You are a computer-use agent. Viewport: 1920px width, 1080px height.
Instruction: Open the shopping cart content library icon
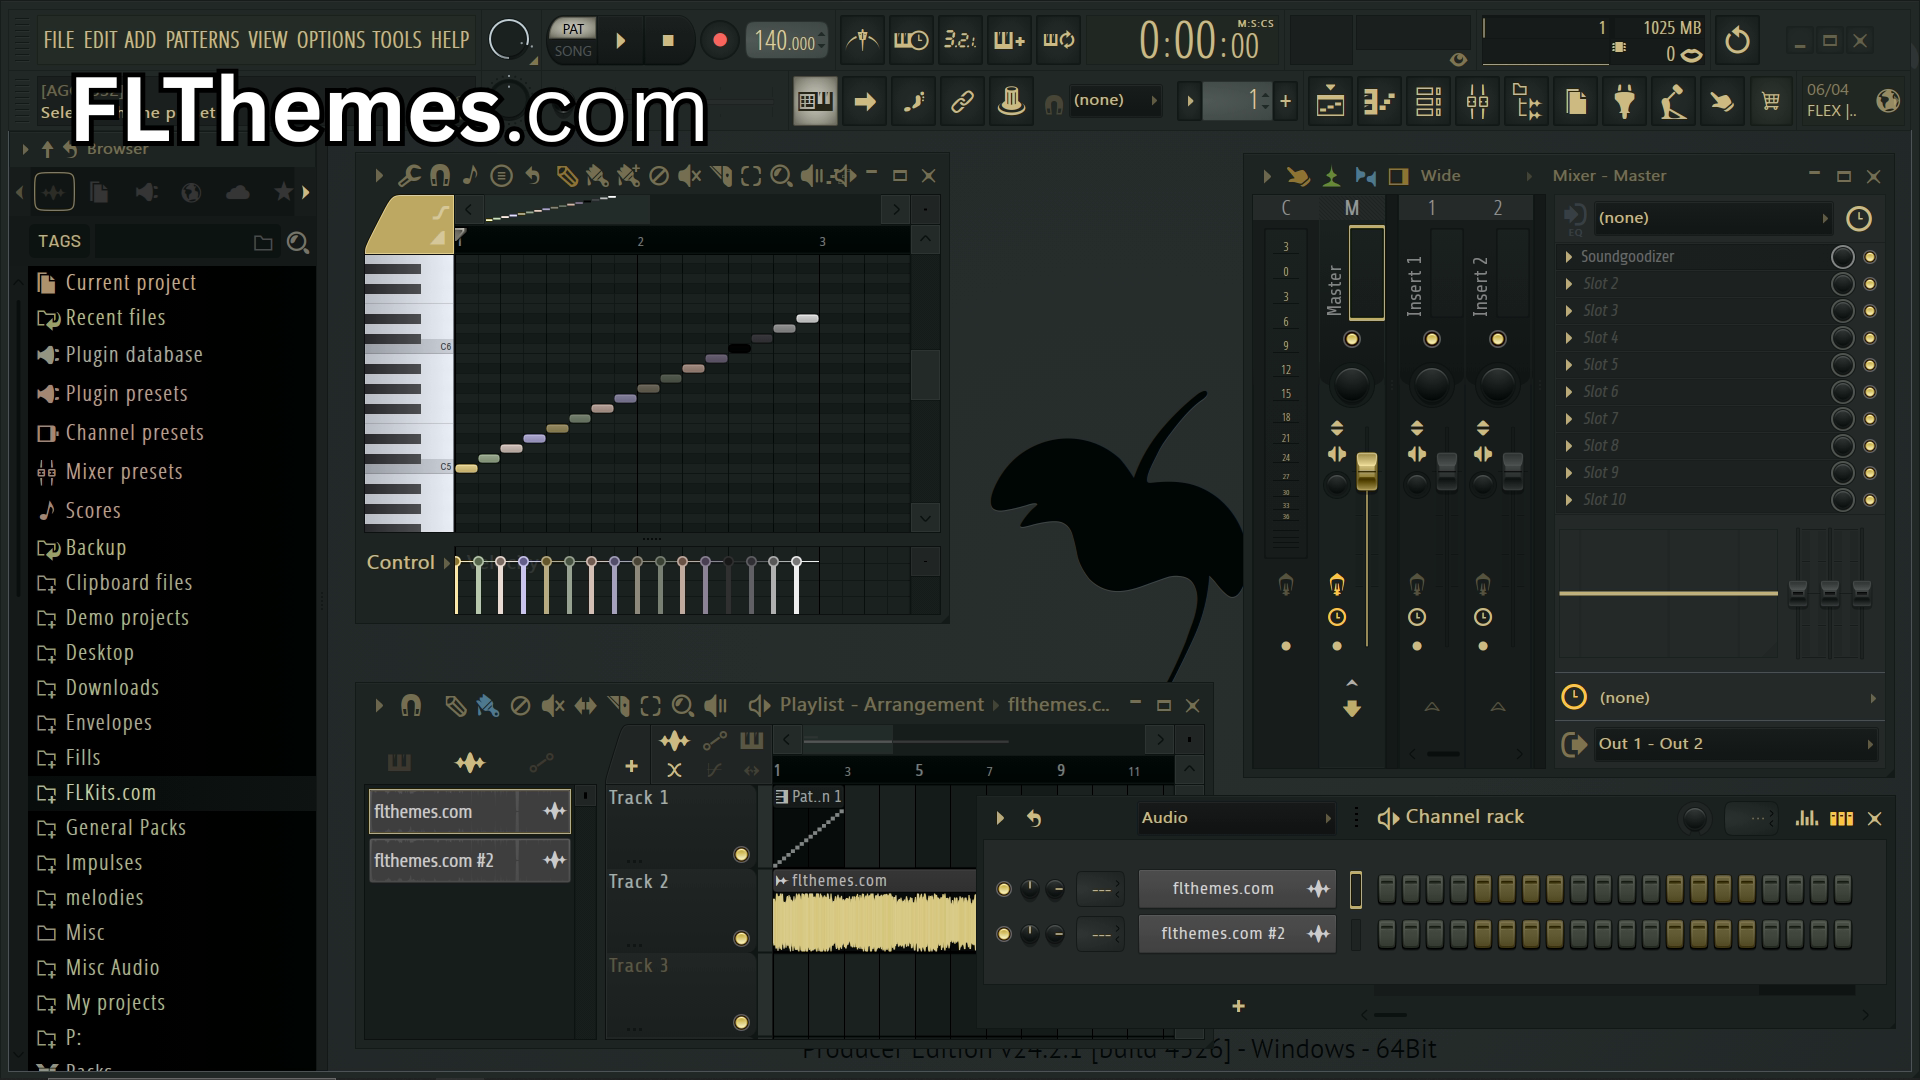1771,101
